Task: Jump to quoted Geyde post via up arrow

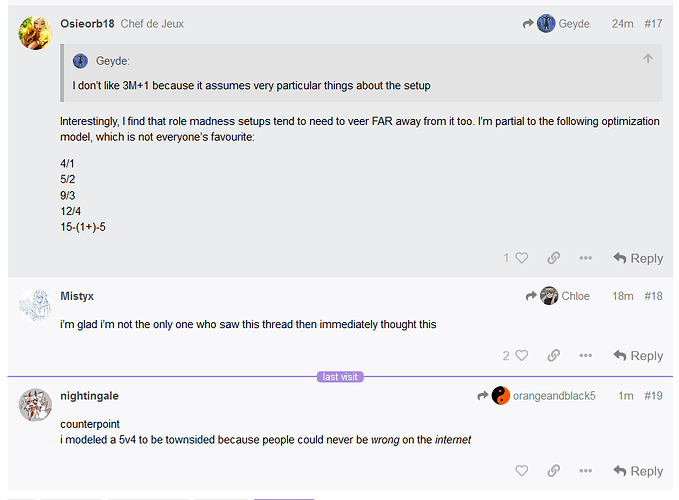Action: pos(648,58)
